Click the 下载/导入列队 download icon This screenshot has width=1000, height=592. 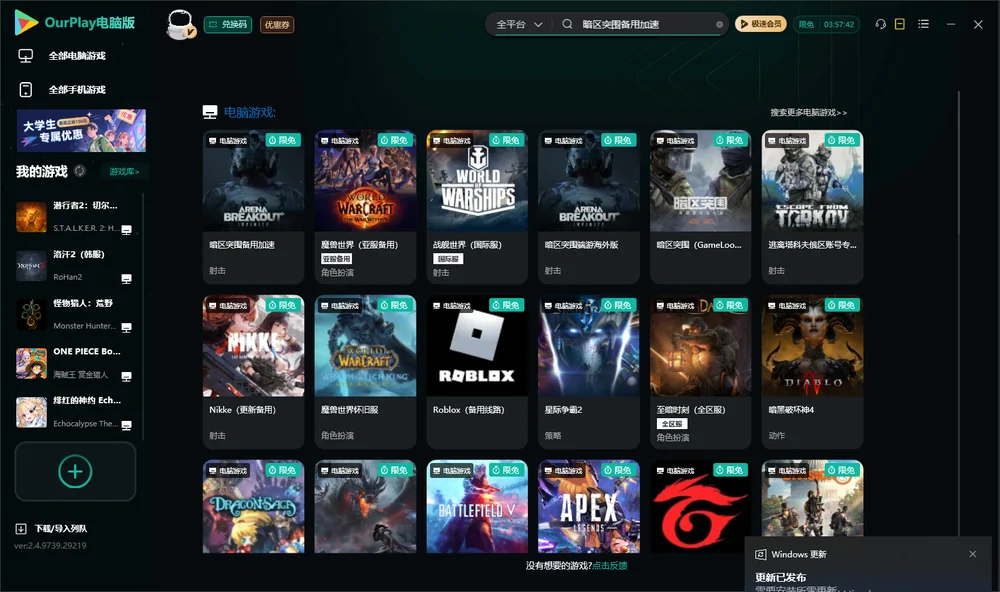(21, 528)
